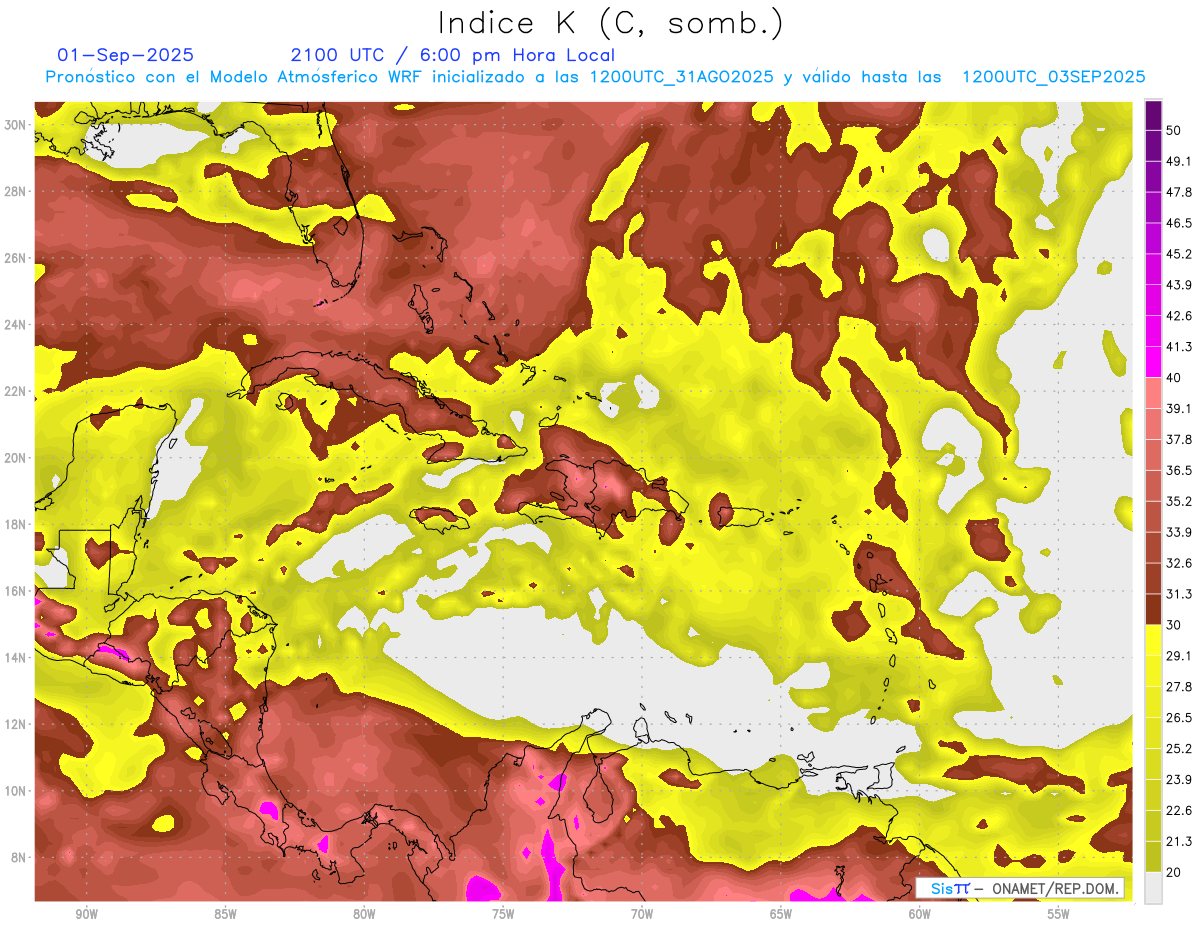The width and height of the screenshot is (1200, 927).
Task: Click the colorbar value 33.9 label
Action: pos(1179,532)
